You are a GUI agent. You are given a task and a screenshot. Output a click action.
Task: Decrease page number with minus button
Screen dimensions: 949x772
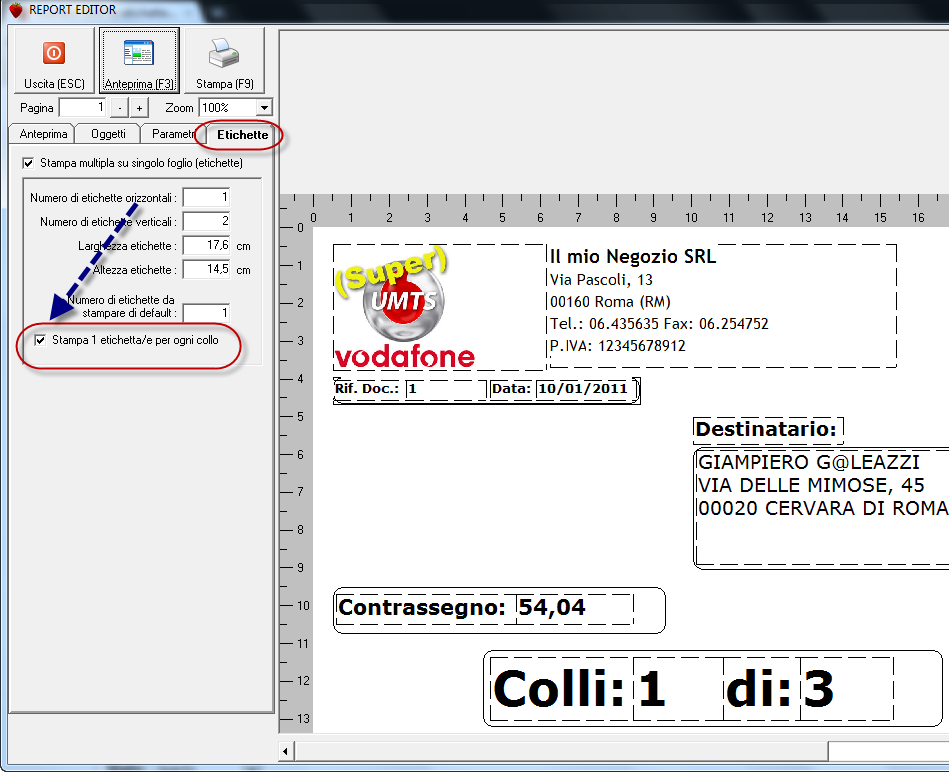click(120, 108)
